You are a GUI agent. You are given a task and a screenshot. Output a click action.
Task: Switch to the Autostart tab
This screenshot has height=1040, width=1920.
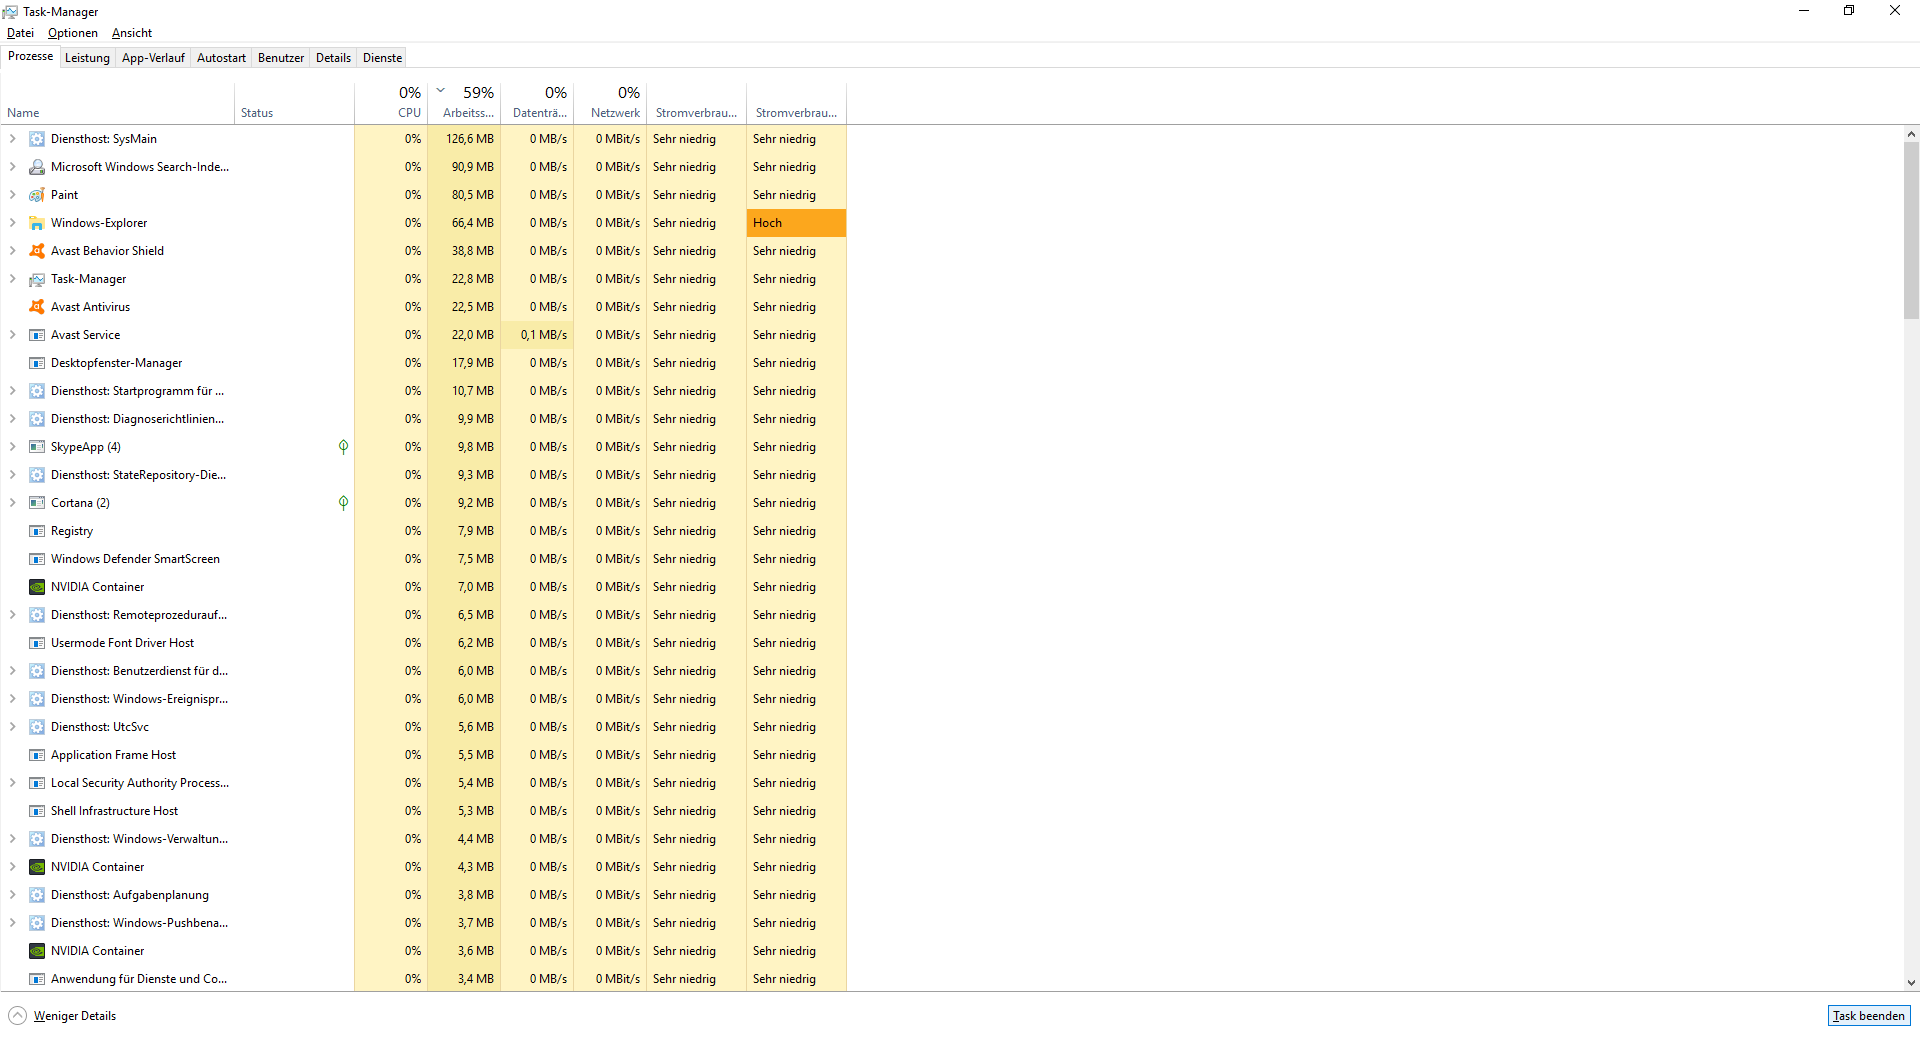pos(221,58)
